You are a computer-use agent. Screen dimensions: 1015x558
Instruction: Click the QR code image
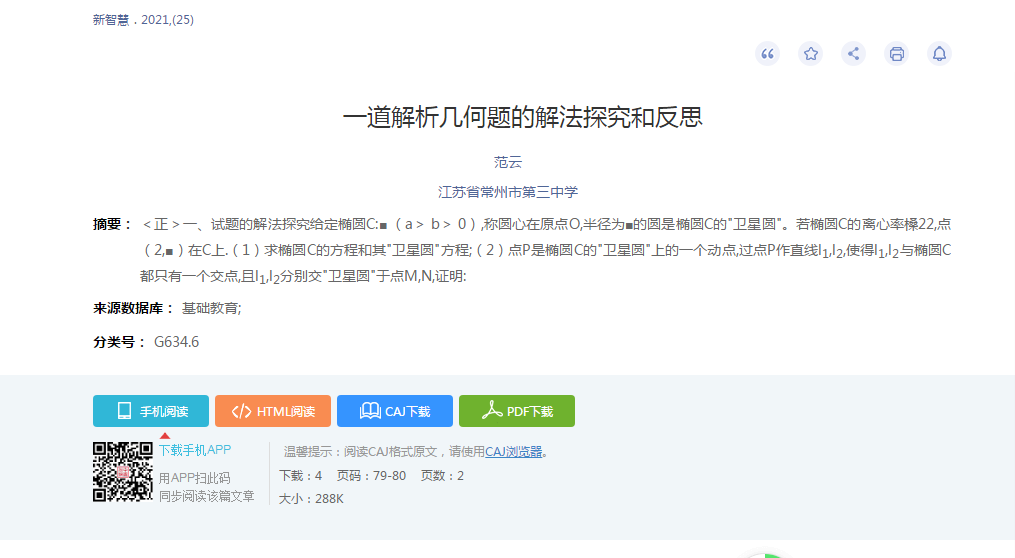(123, 472)
